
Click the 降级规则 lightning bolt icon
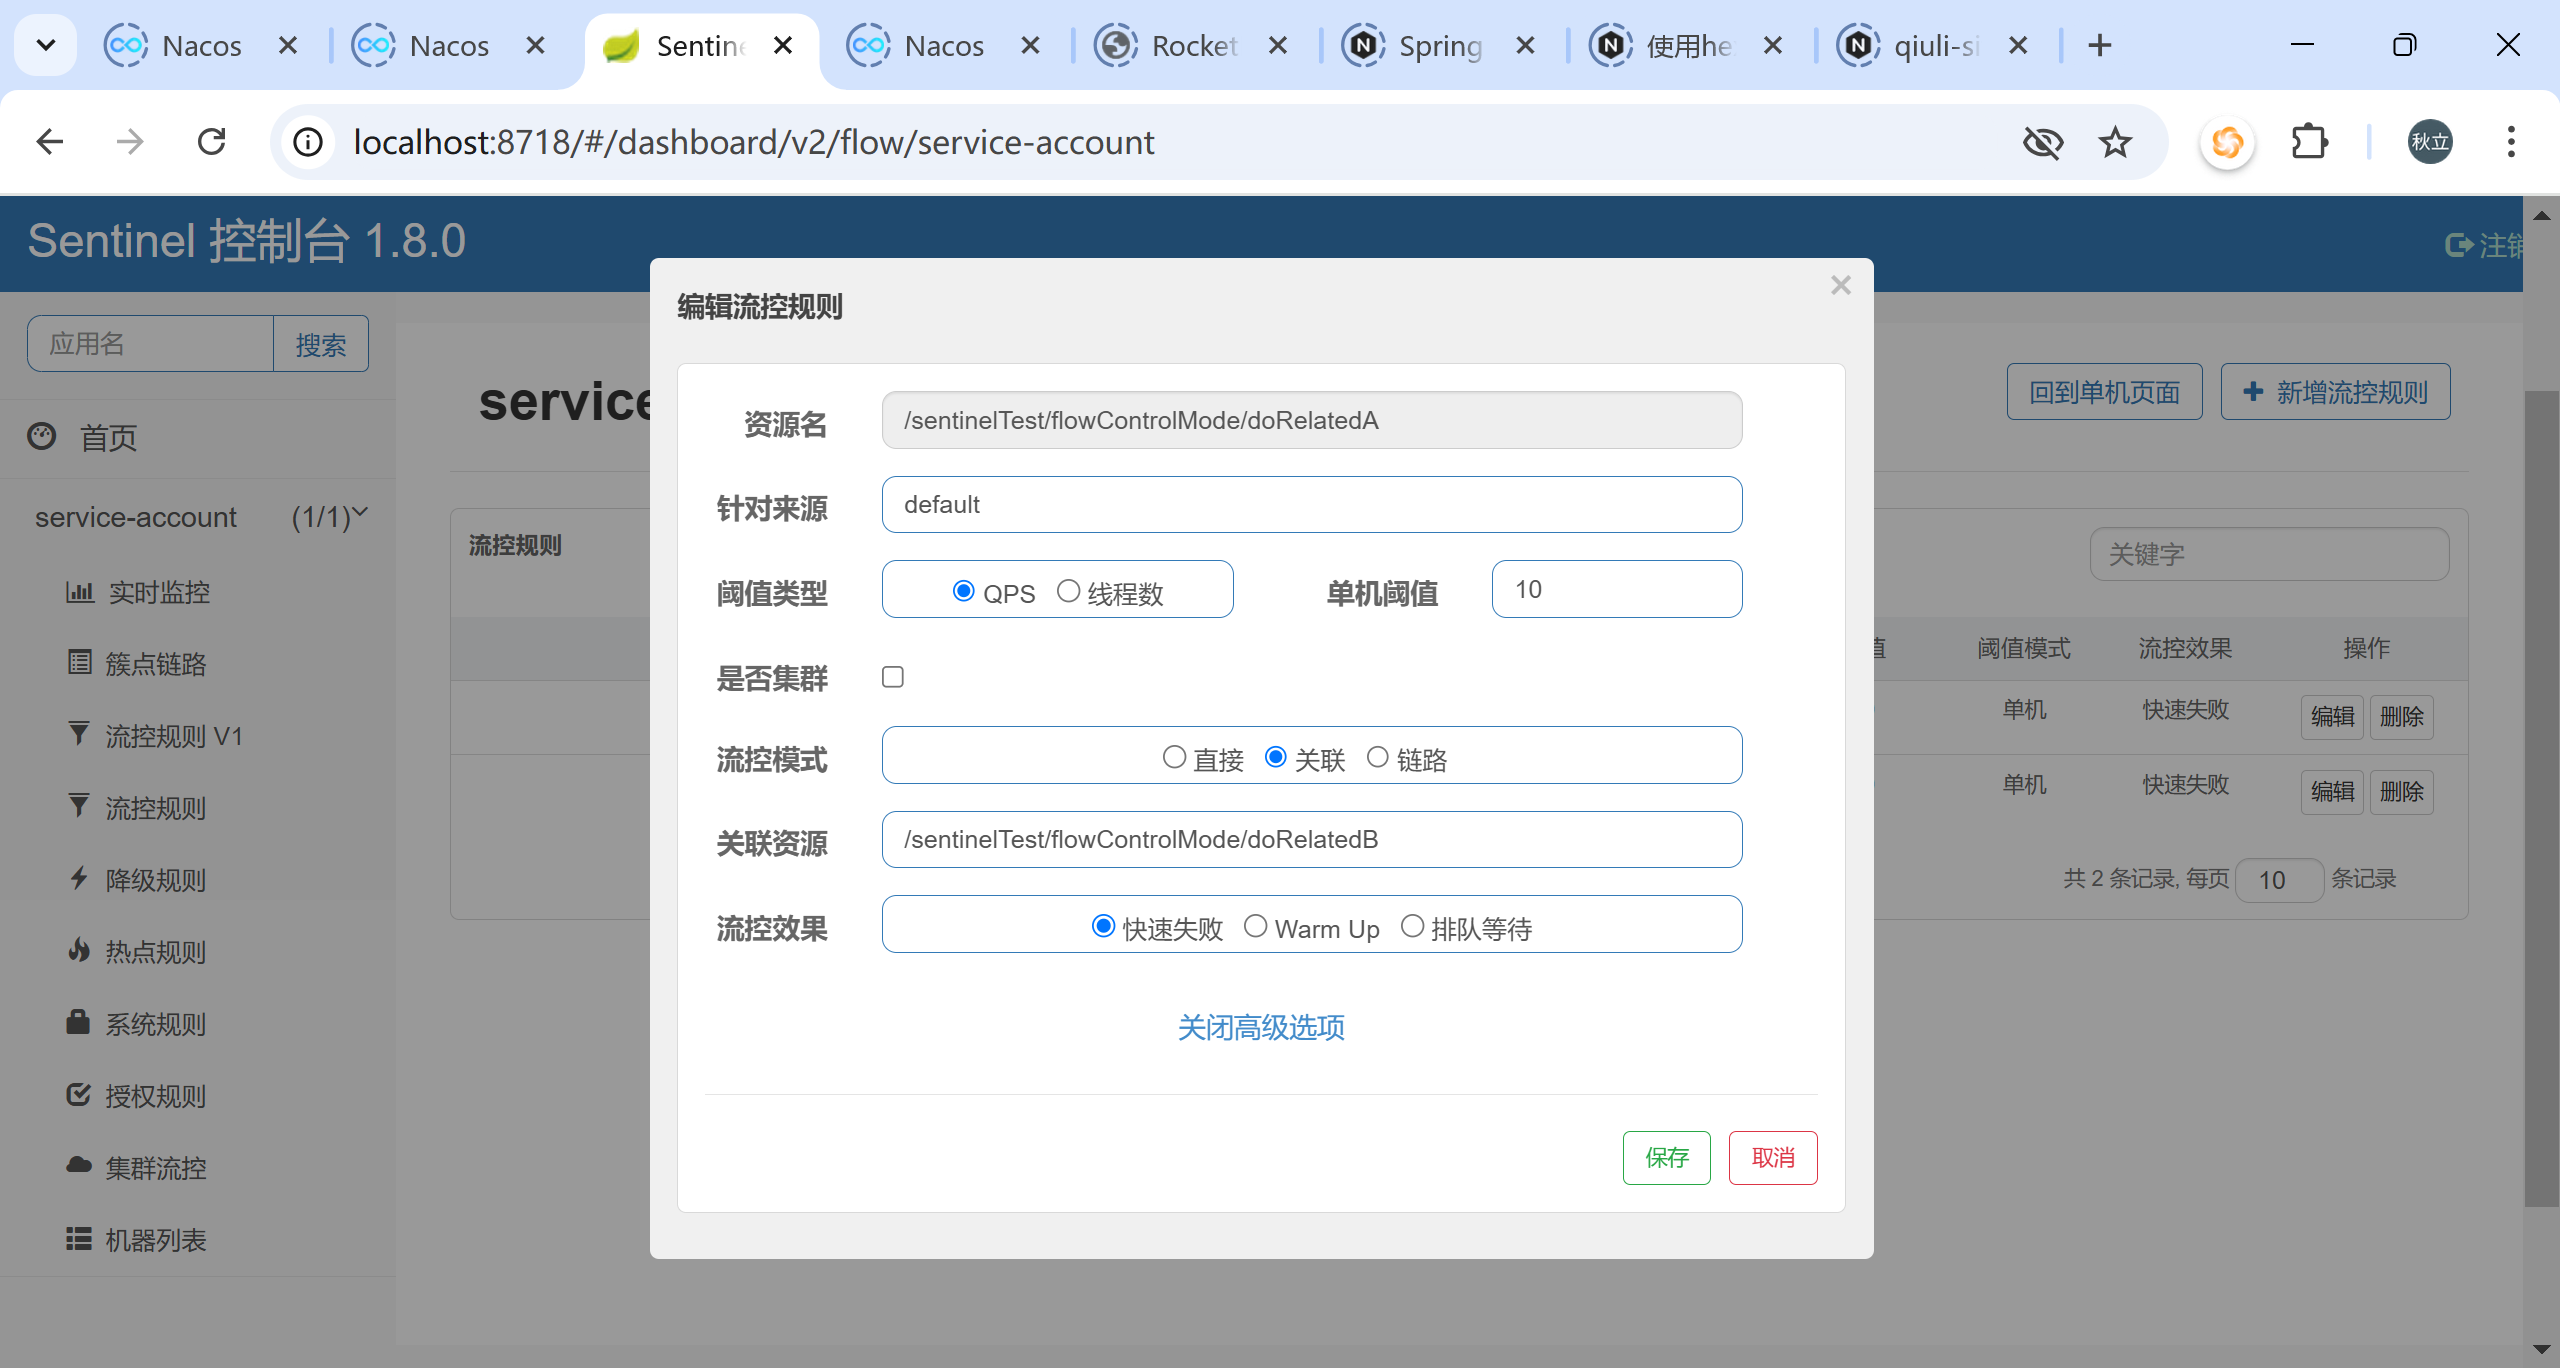click(79, 878)
